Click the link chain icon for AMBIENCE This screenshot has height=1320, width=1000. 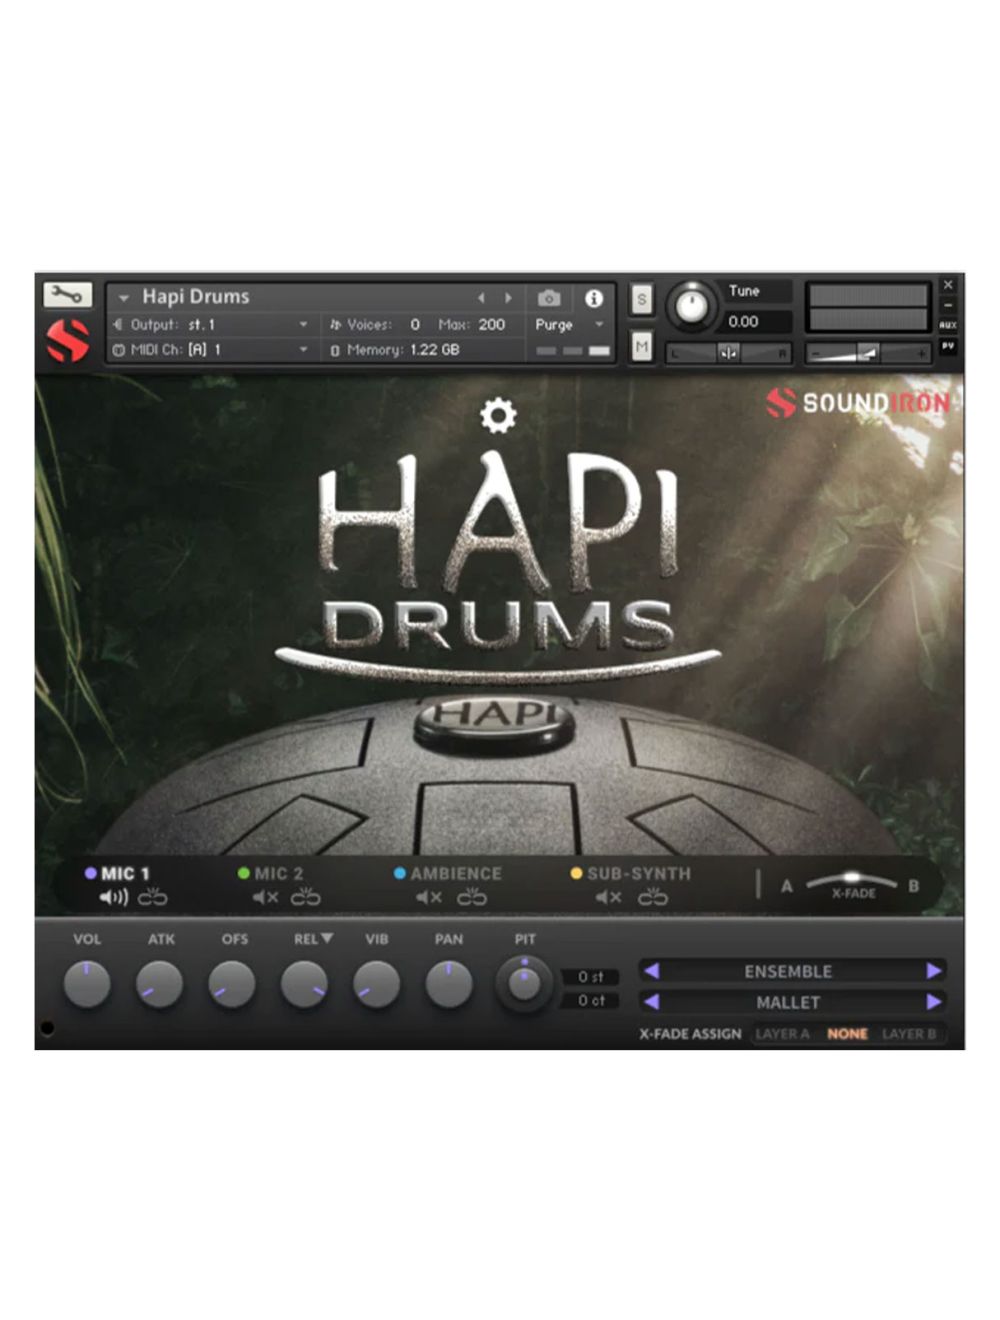[x=473, y=897]
